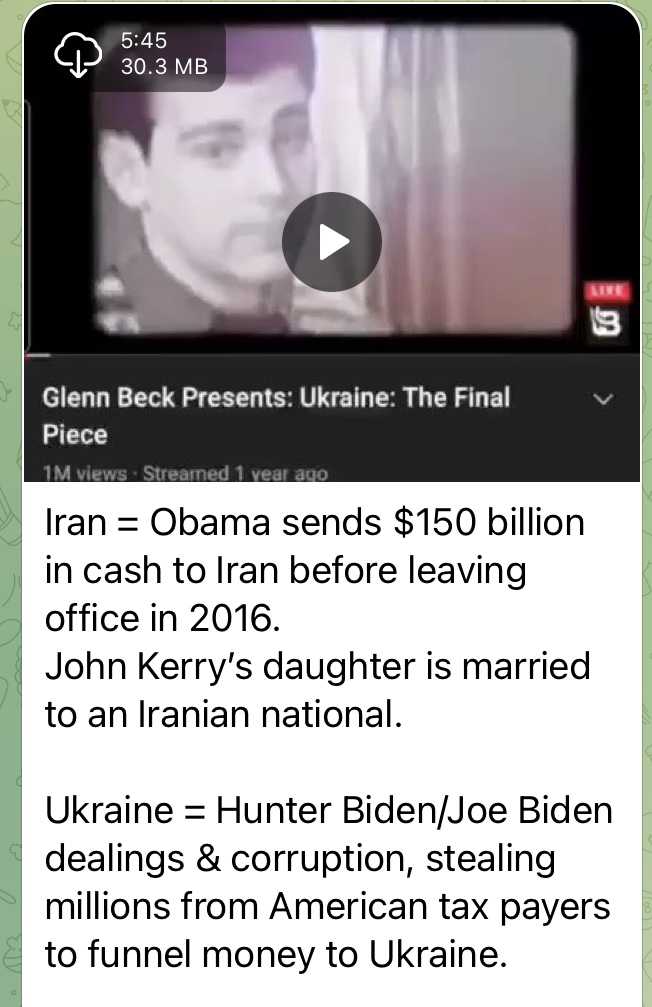
Task: Click the 'Ukraine = Hunter Biden/Joe Biden' line
Action: tap(328, 810)
